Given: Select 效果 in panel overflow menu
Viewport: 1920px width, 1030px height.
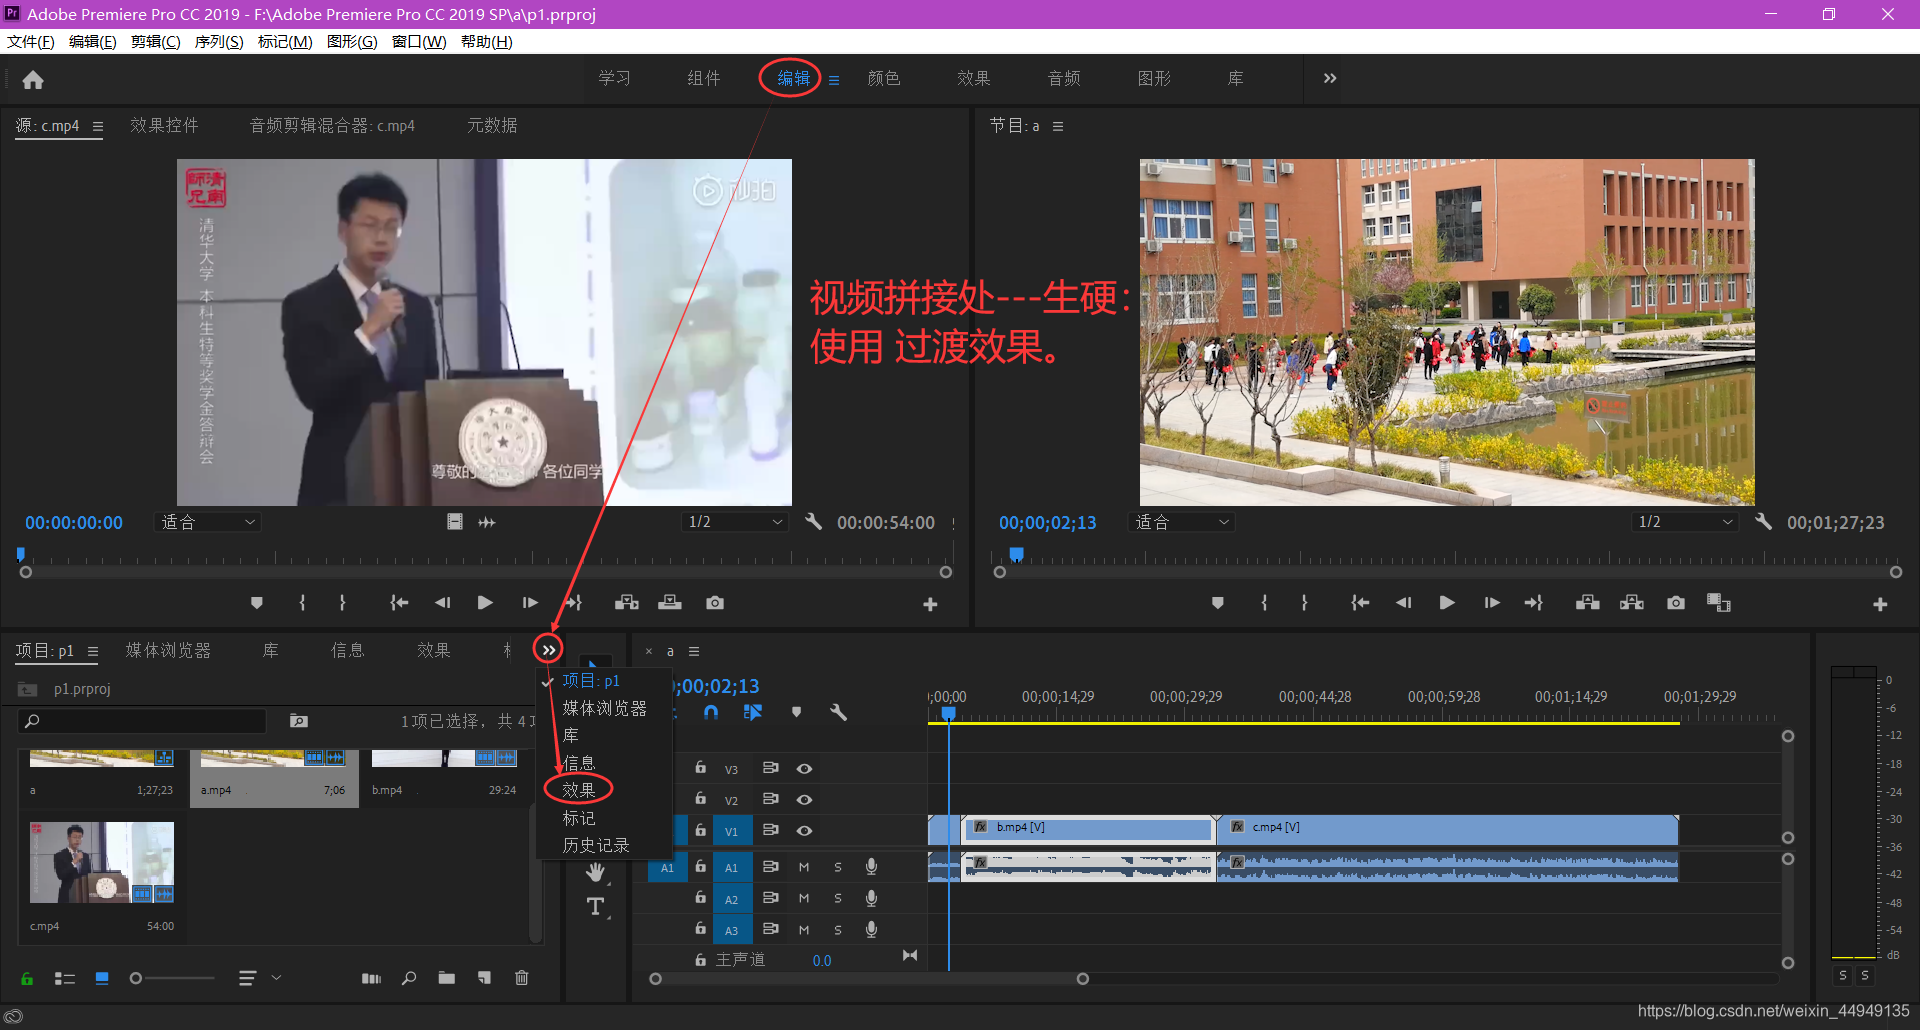Looking at the screenshot, I should tap(579, 790).
